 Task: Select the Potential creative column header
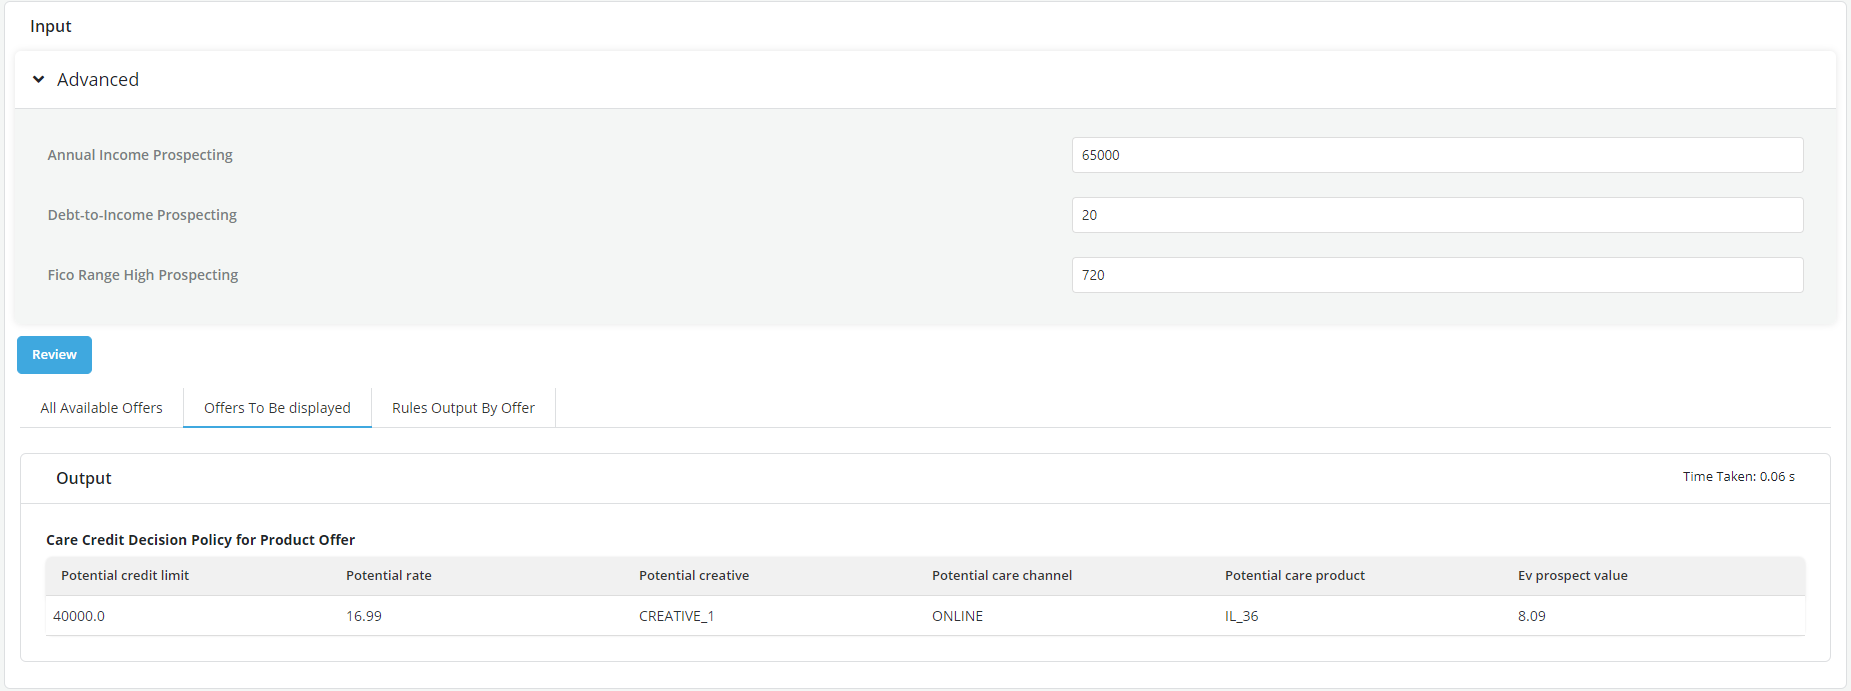(x=694, y=576)
